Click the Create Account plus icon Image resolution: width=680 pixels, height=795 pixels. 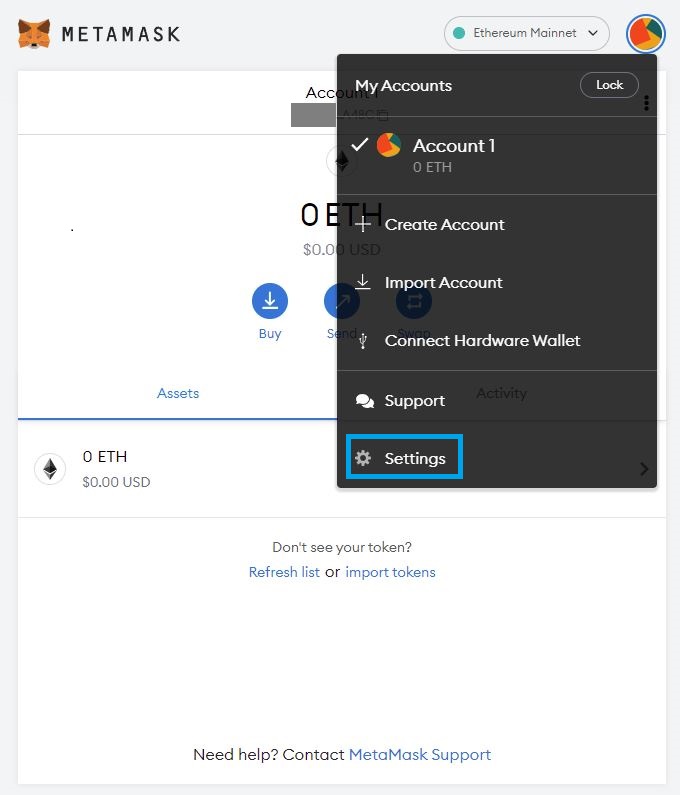363,224
